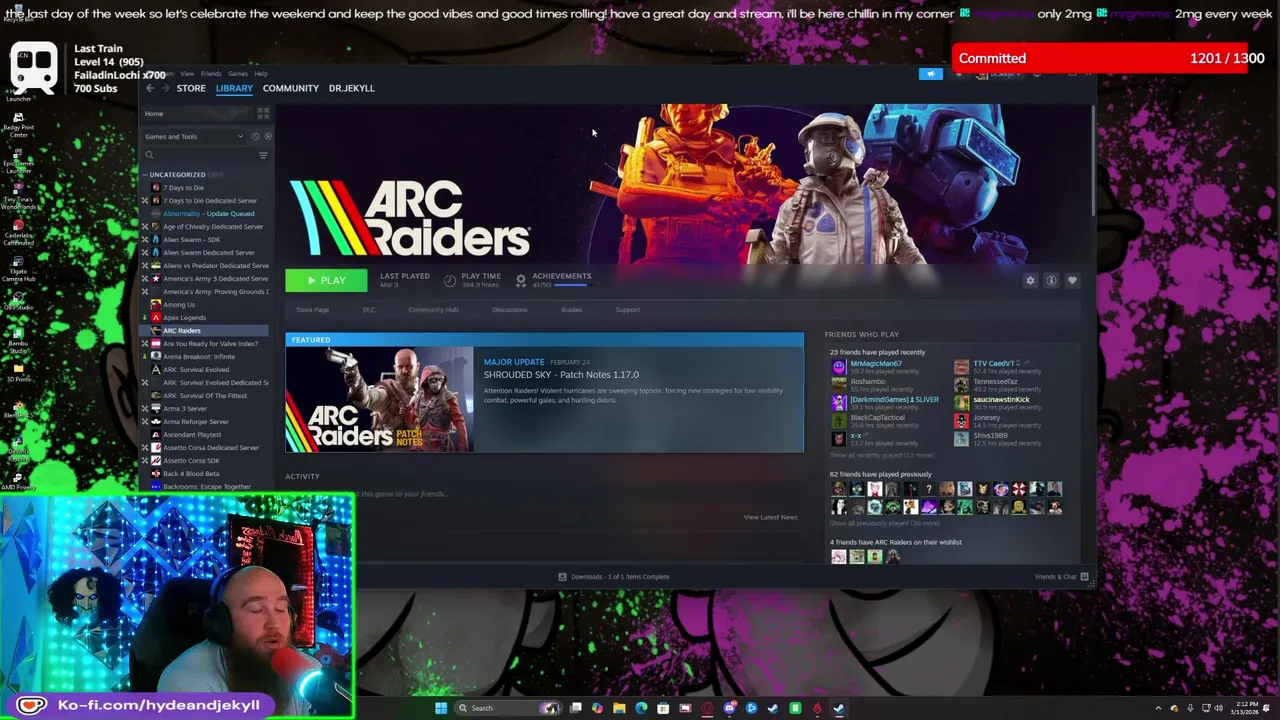
Task: Open Friends & Chat
Action: coord(1062,577)
